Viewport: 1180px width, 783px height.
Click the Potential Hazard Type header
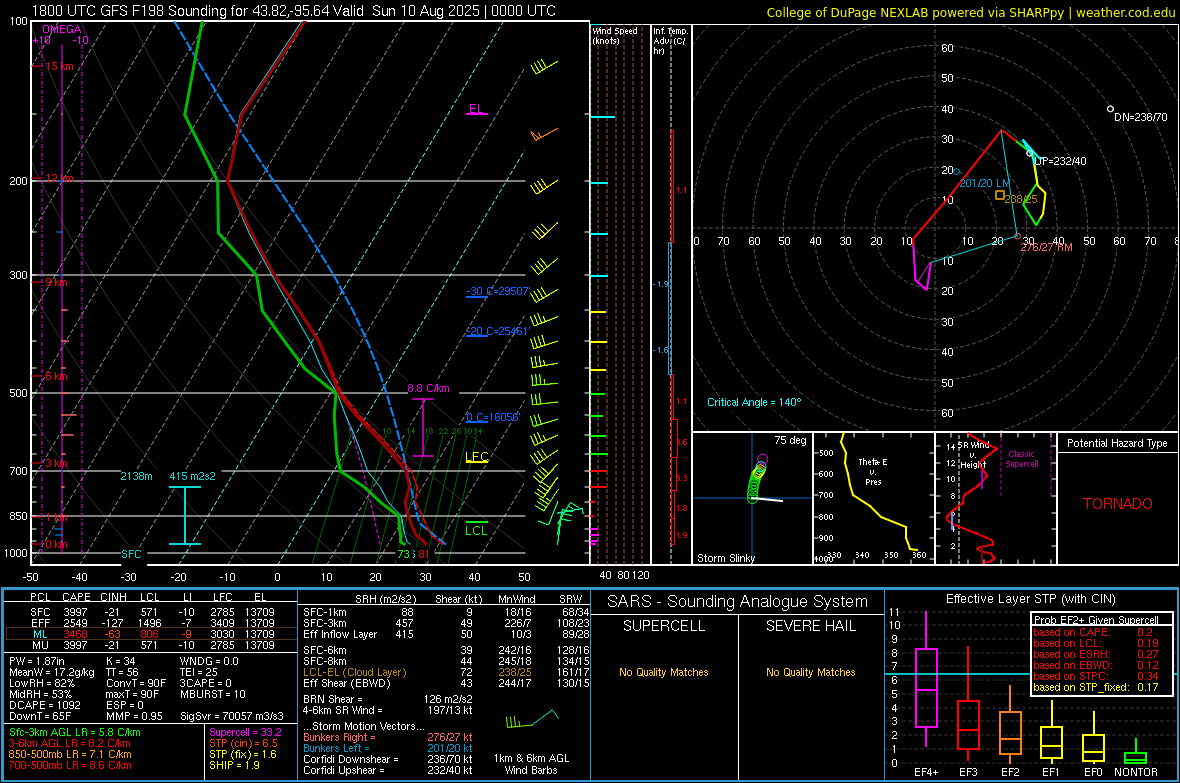pyautogui.click(x=1117, y=443)
